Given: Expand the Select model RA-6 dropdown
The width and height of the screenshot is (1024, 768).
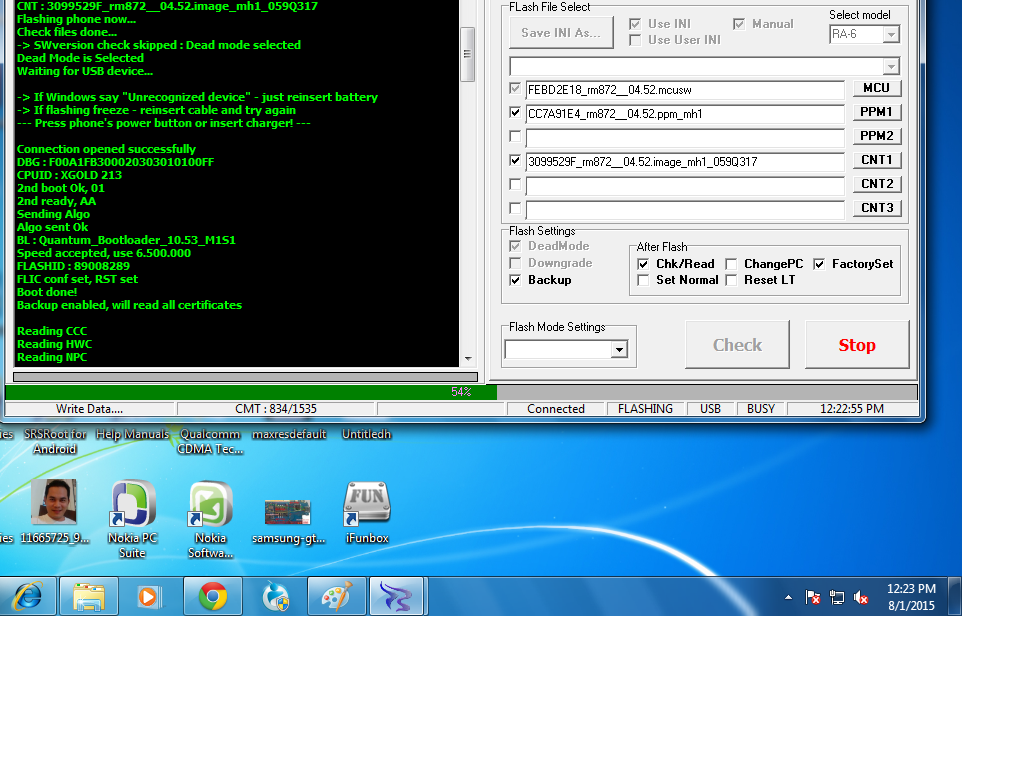Looking at the screenshot, I should coord(891,35).
